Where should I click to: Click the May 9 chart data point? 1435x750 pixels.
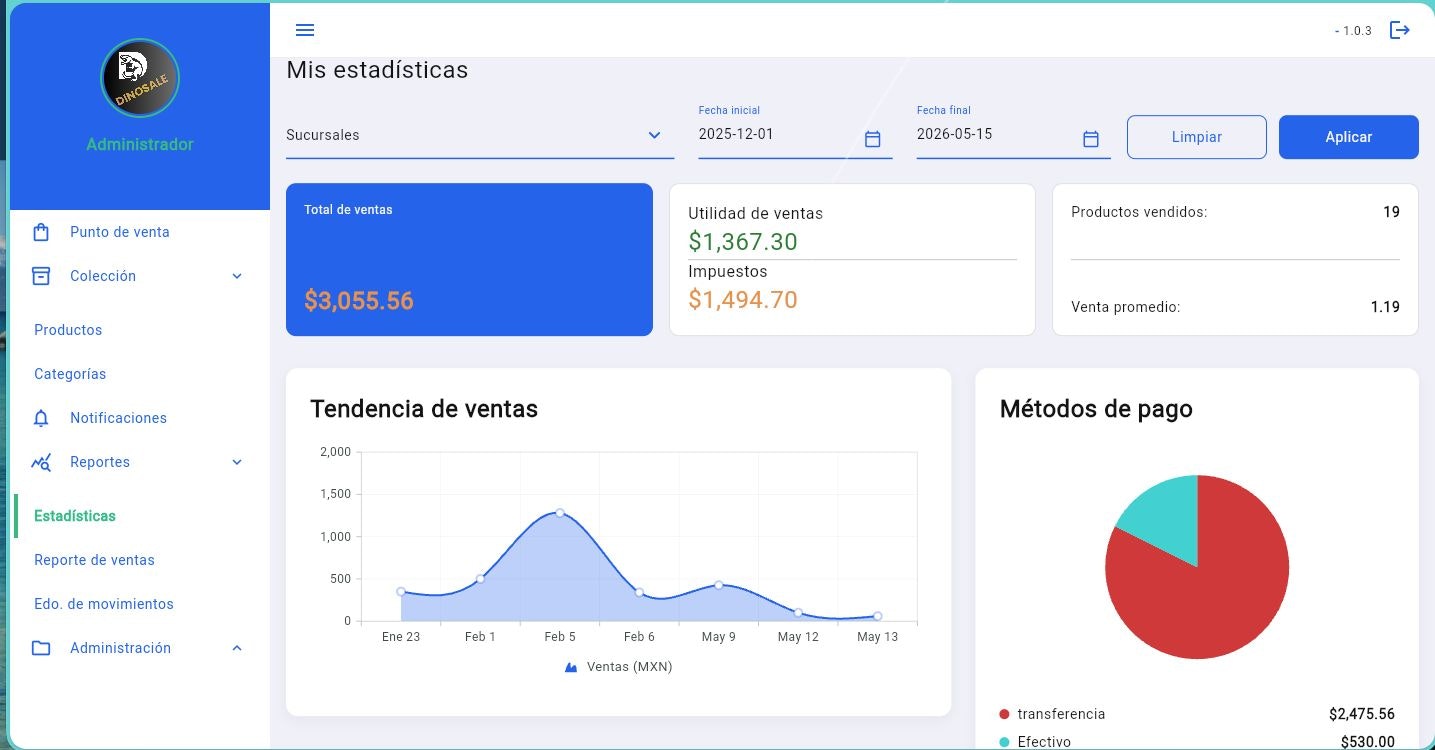[718, 584]
